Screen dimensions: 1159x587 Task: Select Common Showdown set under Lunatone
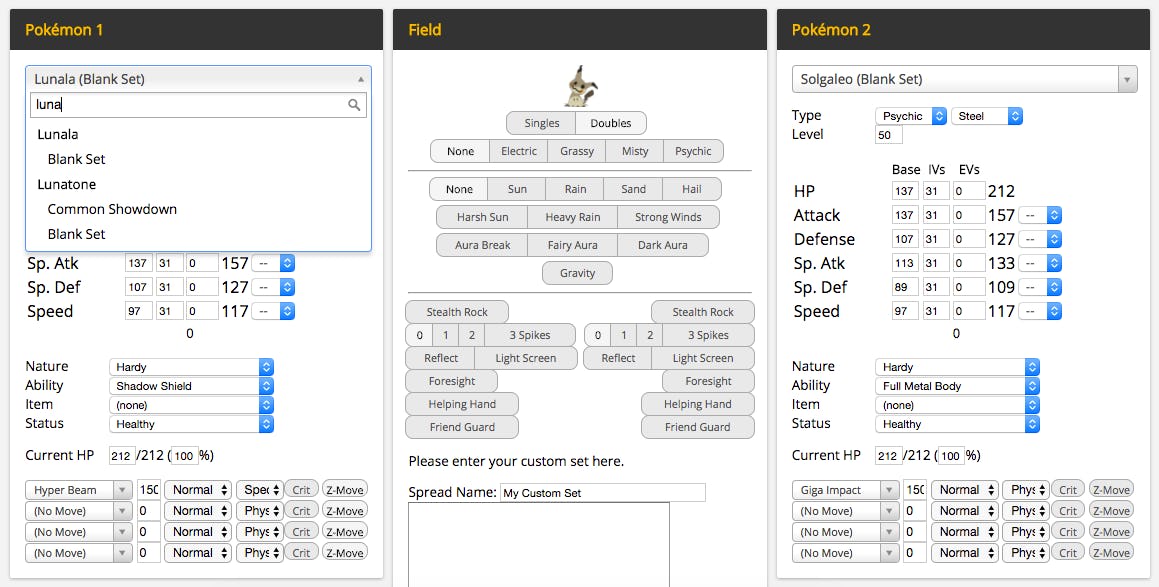(112, 209)
